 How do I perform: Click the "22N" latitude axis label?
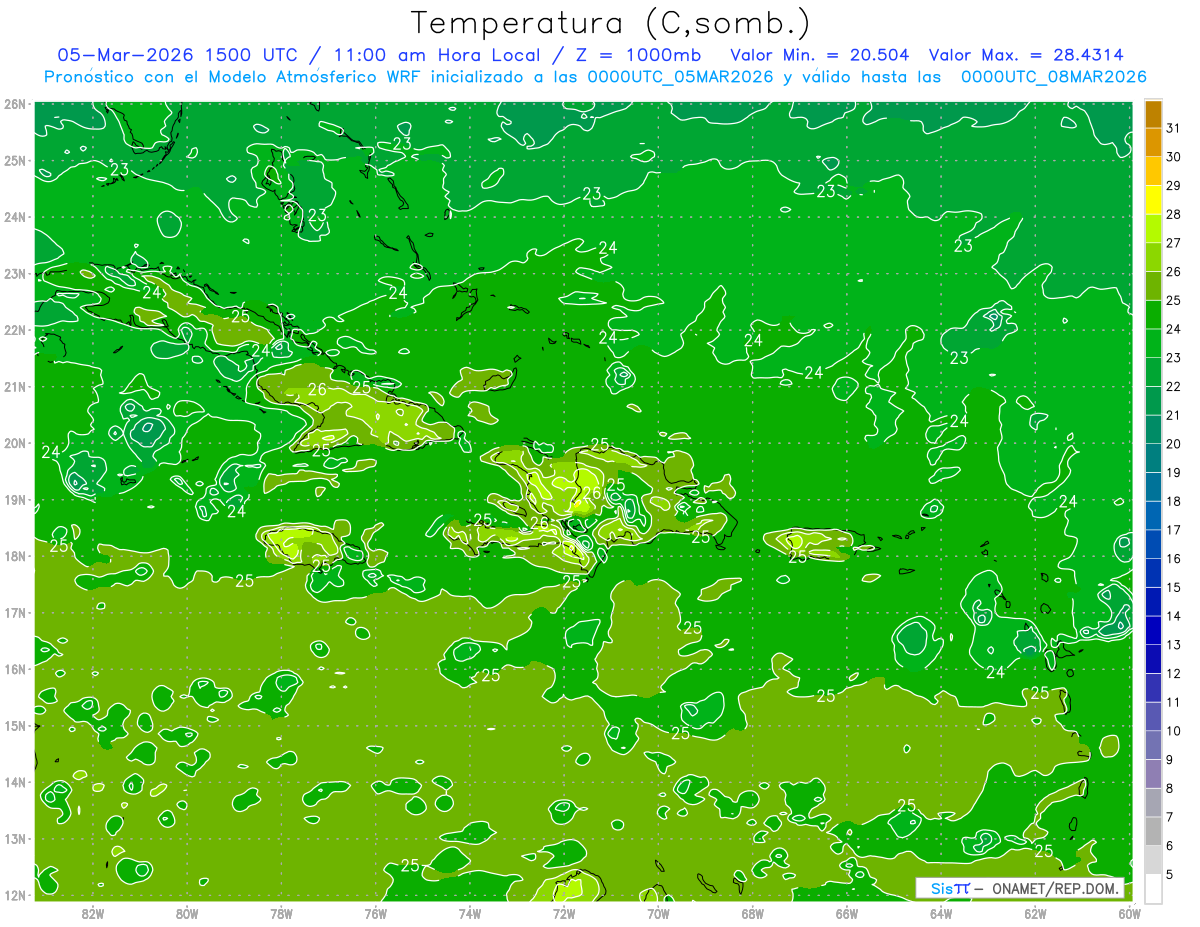[14, 330]
